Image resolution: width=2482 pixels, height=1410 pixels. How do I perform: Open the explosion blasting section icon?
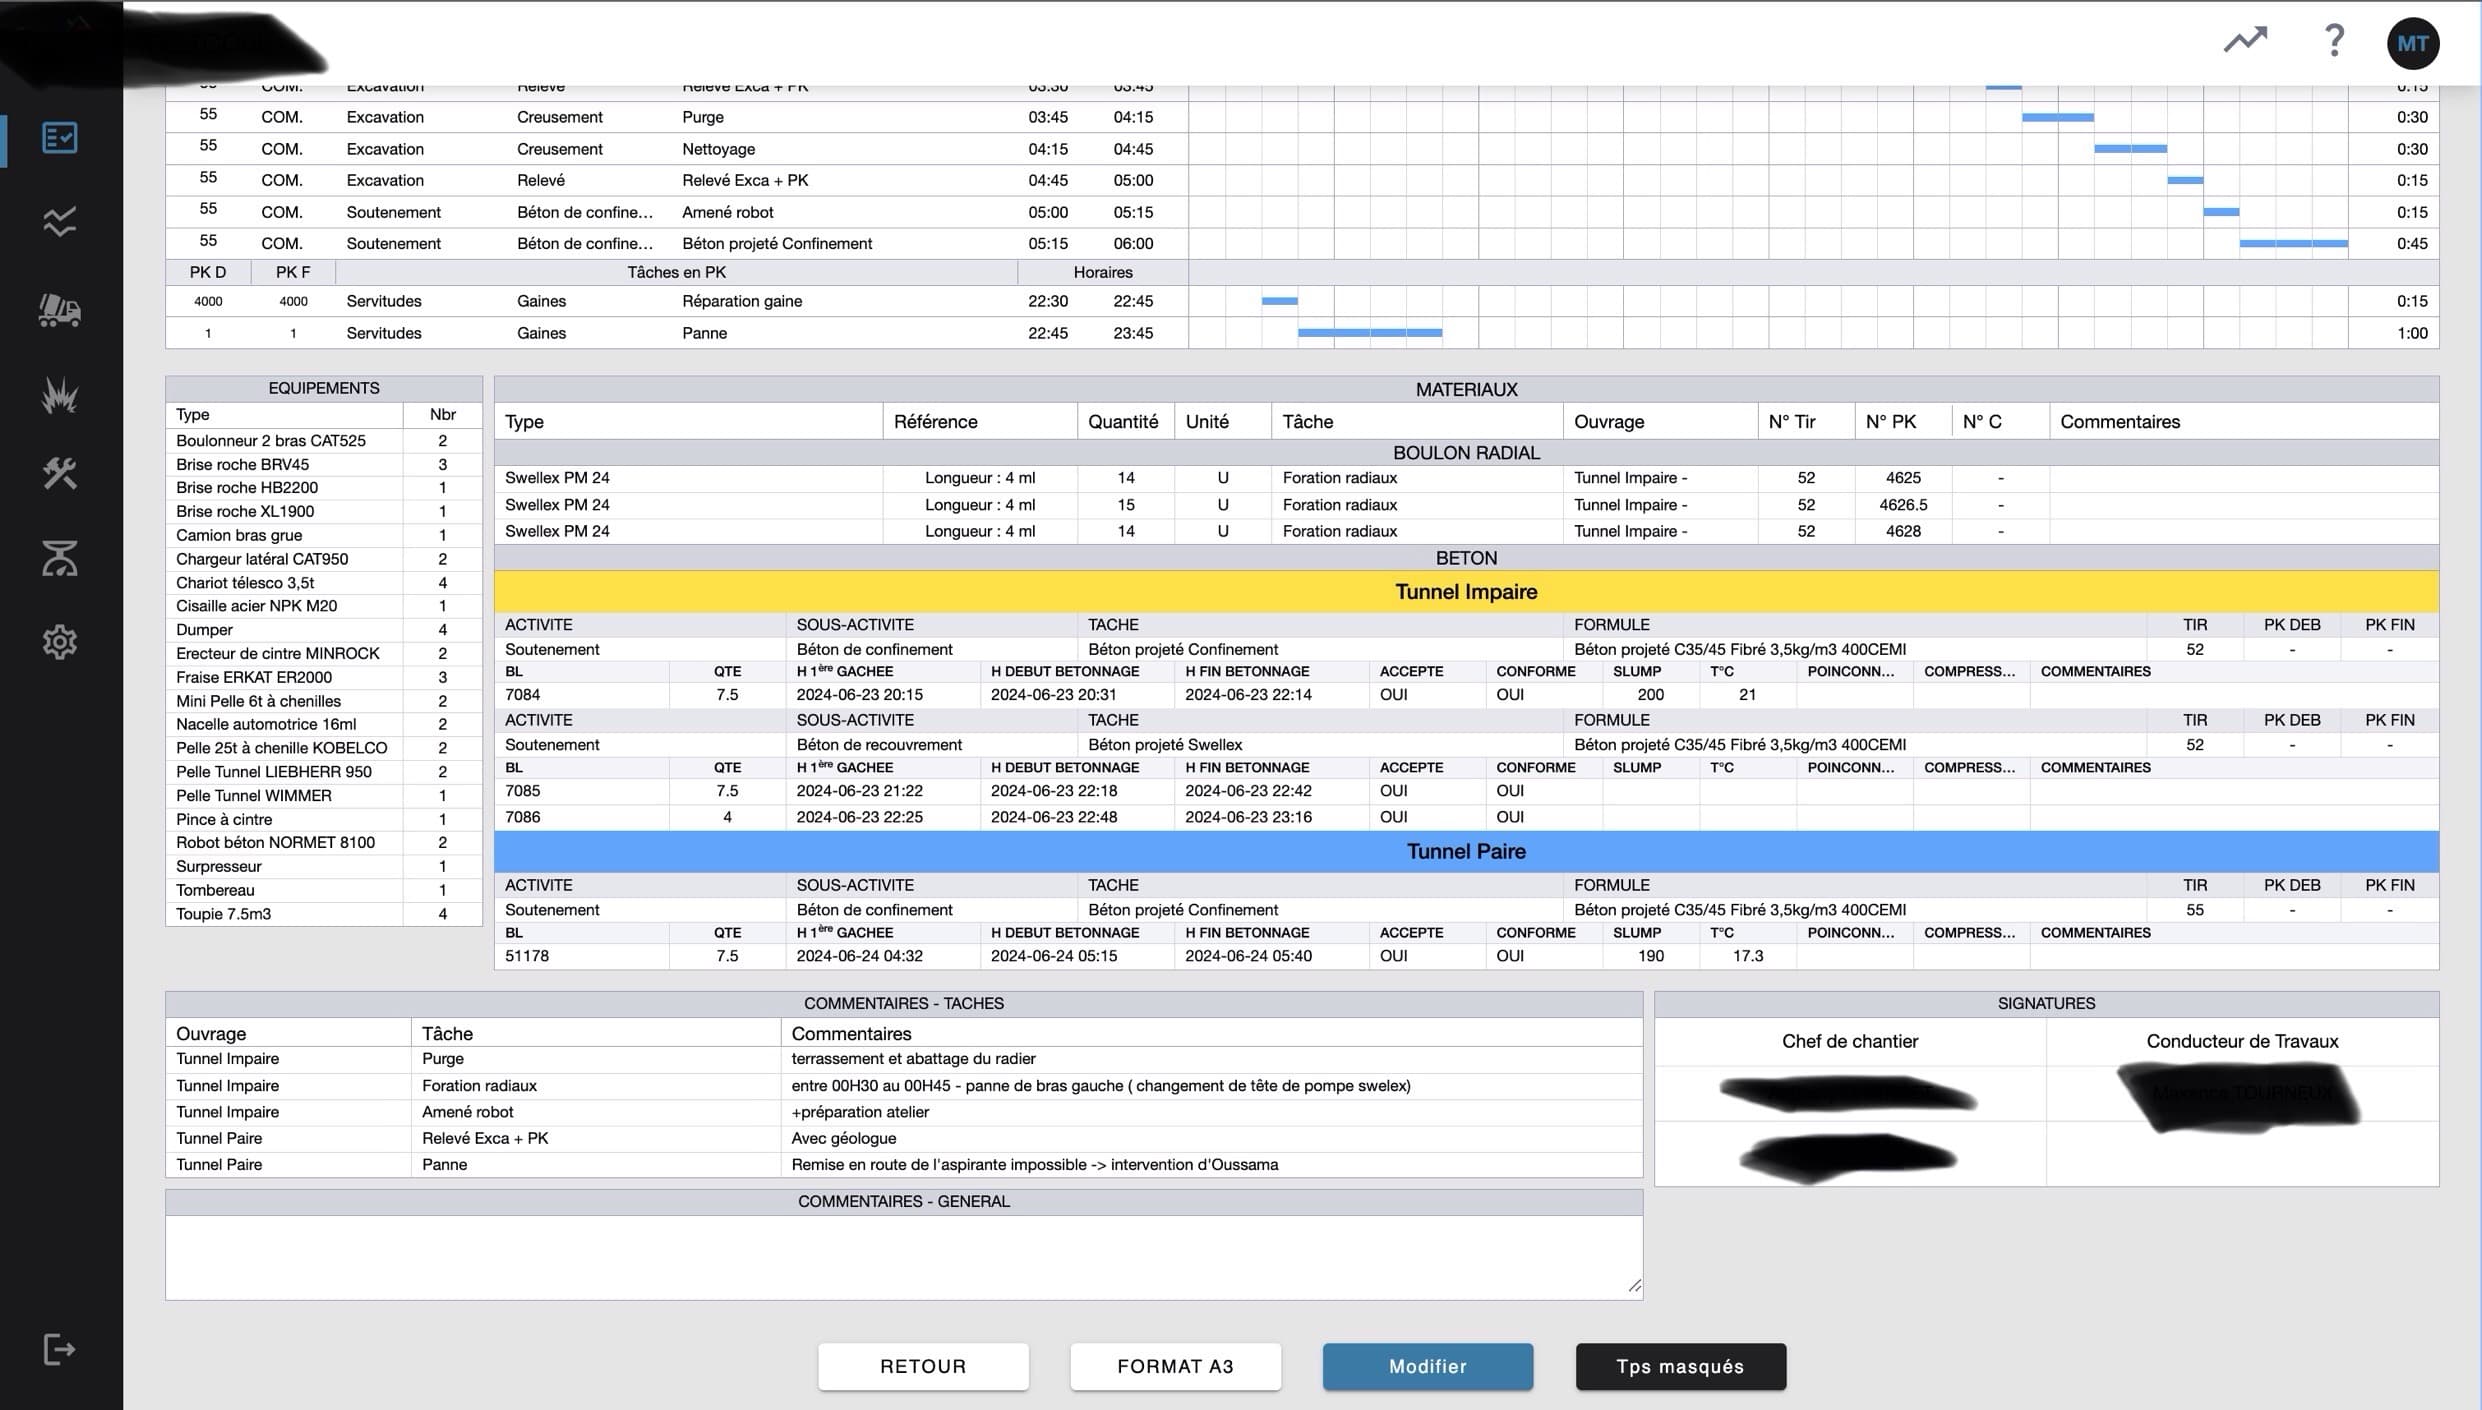coord(59,394)
